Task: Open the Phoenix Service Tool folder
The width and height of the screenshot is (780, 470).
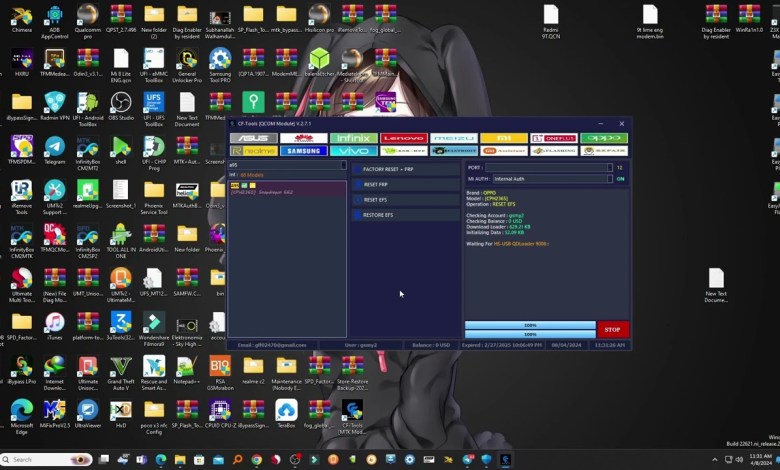Action: (x=154, y=197)
